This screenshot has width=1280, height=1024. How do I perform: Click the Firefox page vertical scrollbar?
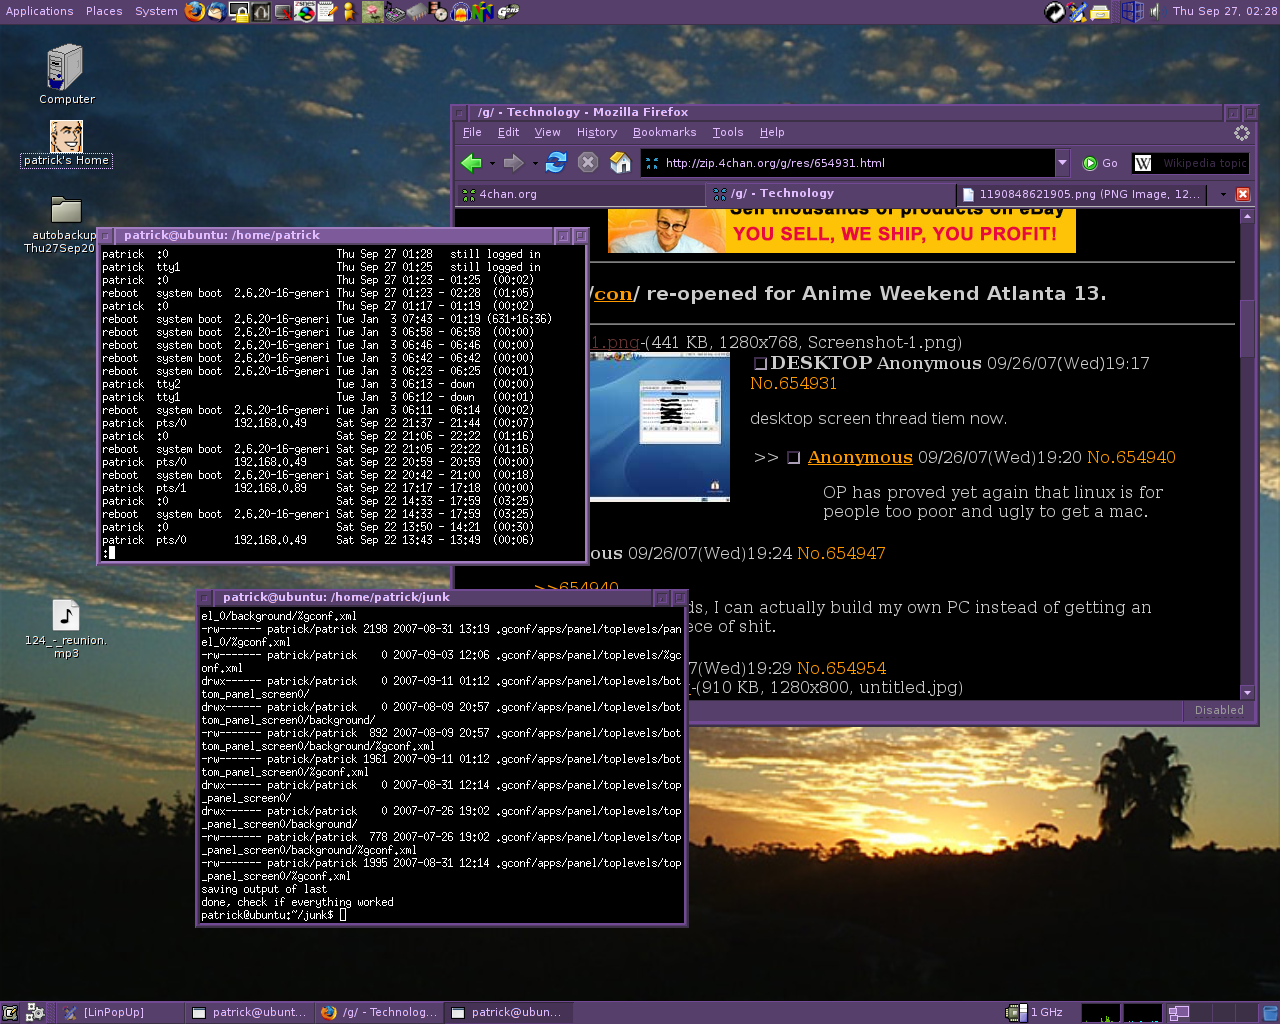1247,453
